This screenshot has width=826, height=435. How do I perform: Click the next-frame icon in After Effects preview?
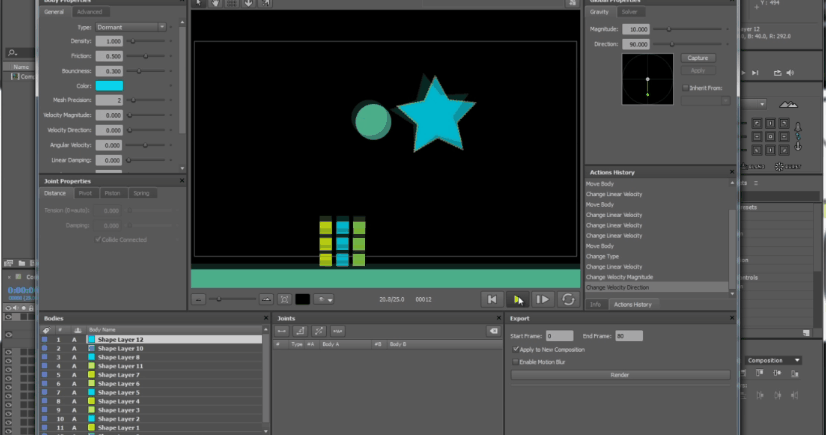[755, 73]
